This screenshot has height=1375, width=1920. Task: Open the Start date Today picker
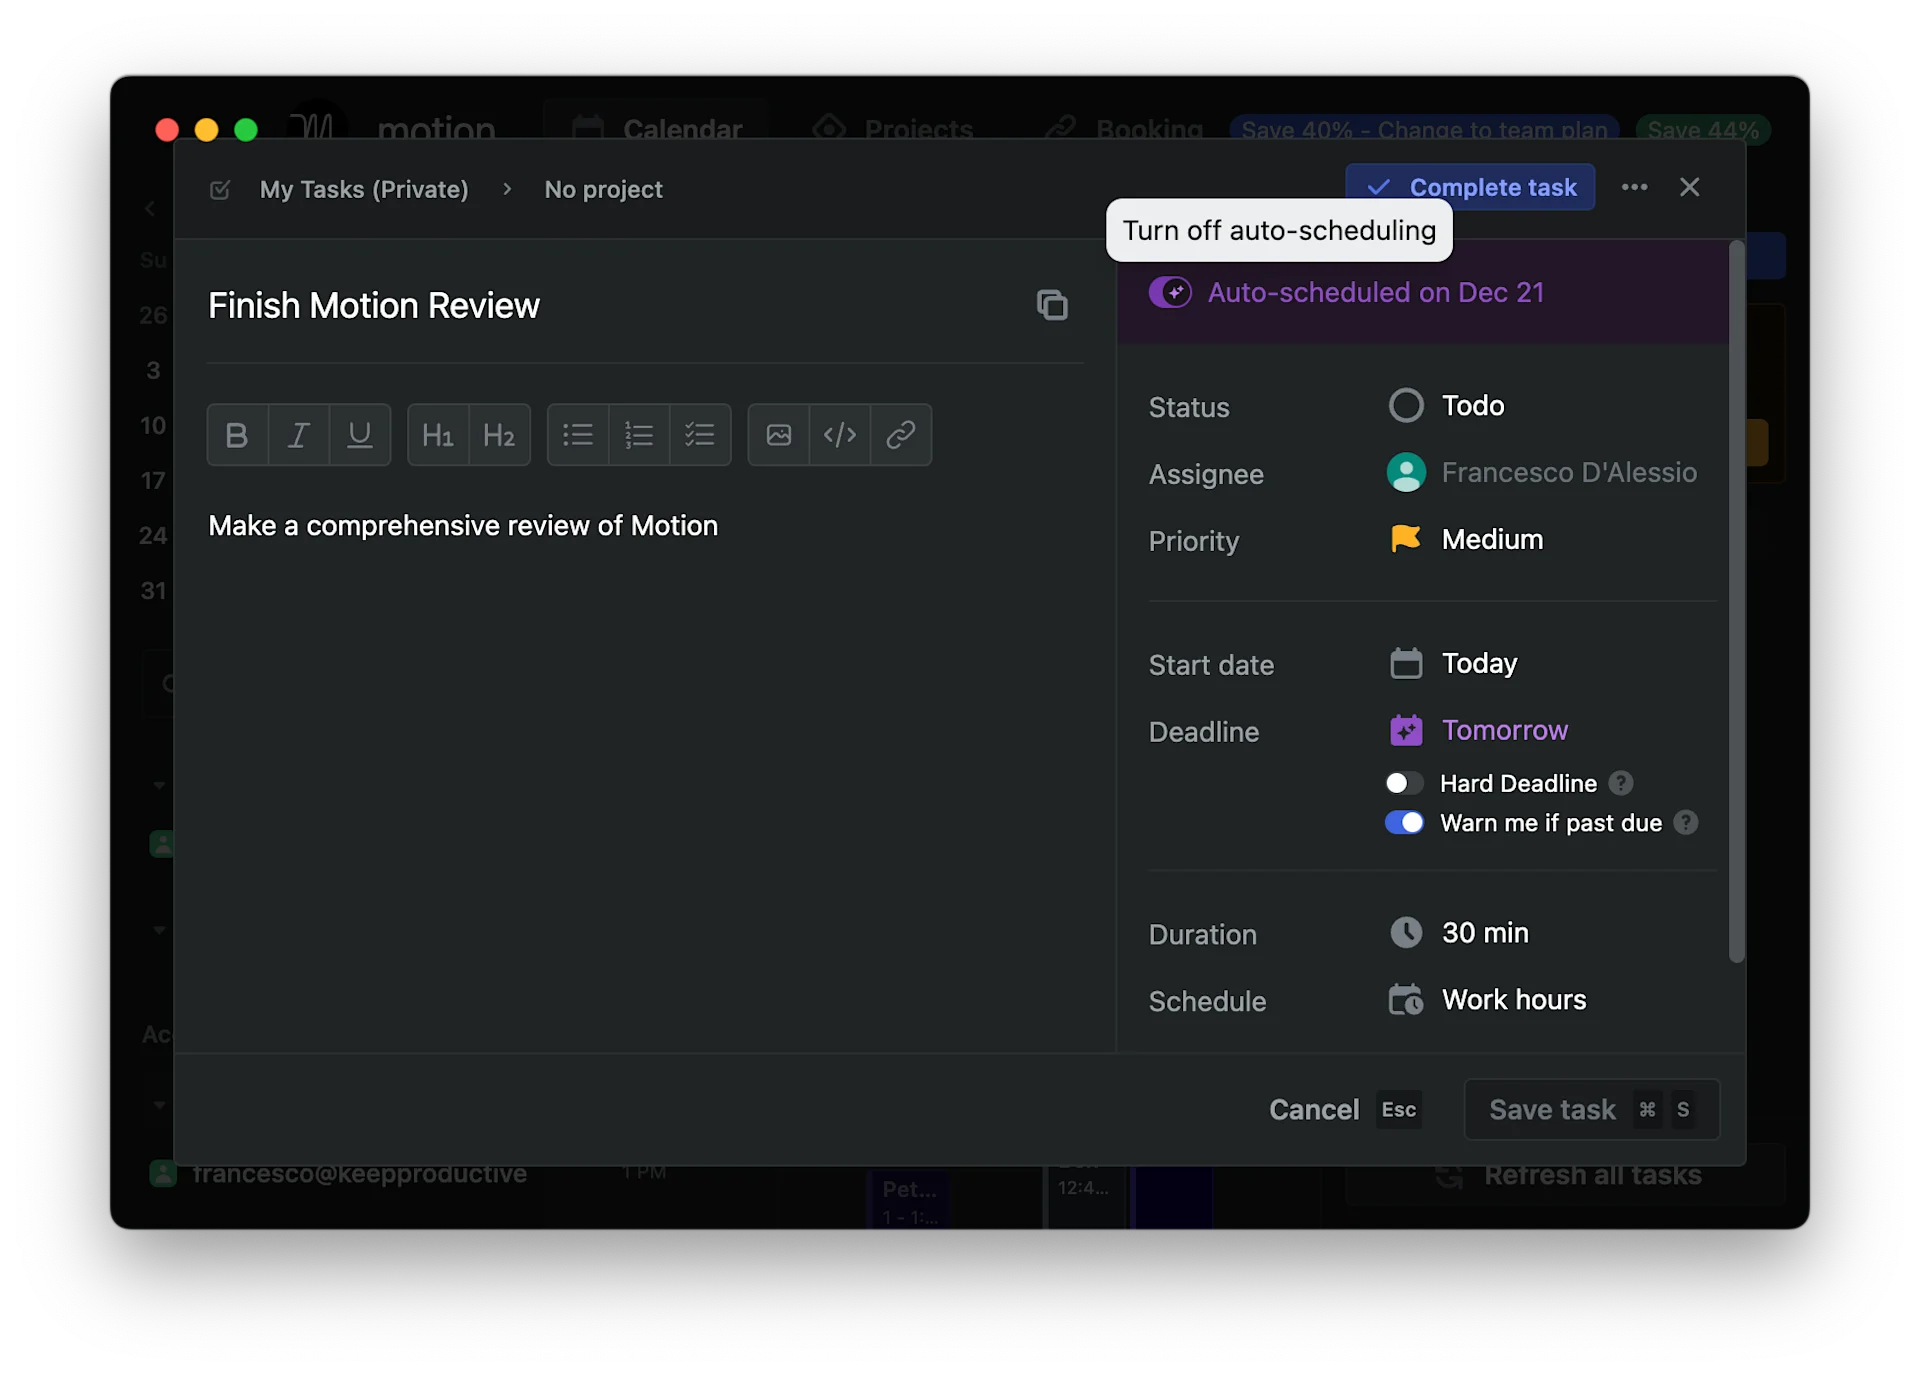pos(1454,663)
